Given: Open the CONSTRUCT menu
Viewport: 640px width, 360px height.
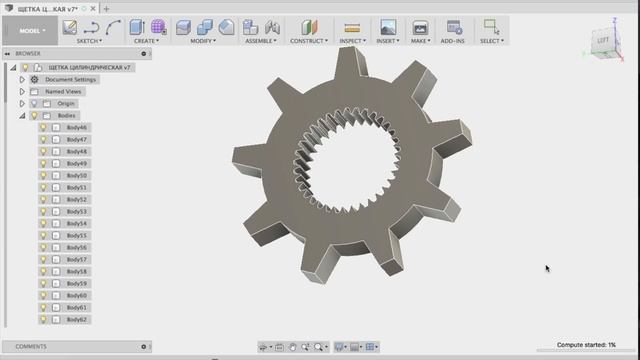Looking at the screenshot, I should click(x=309, y=41).
